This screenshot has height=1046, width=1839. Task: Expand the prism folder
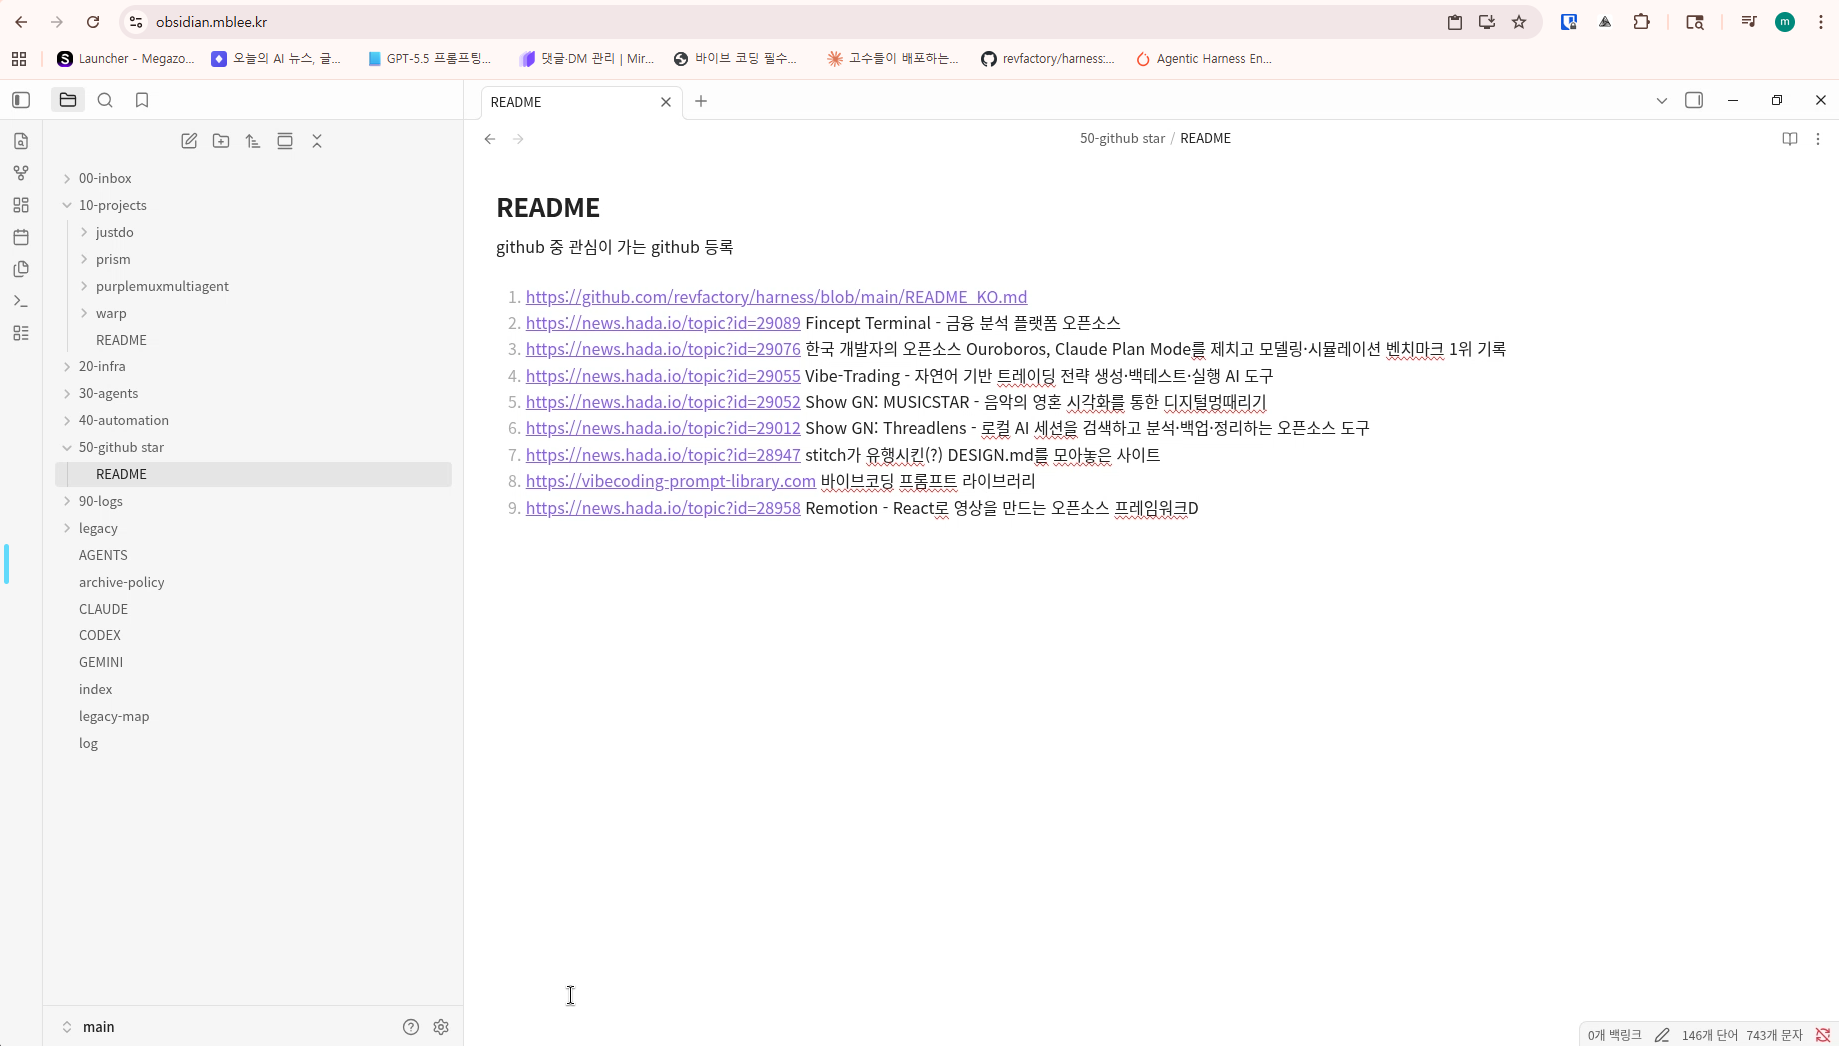(x=84, y=259)
